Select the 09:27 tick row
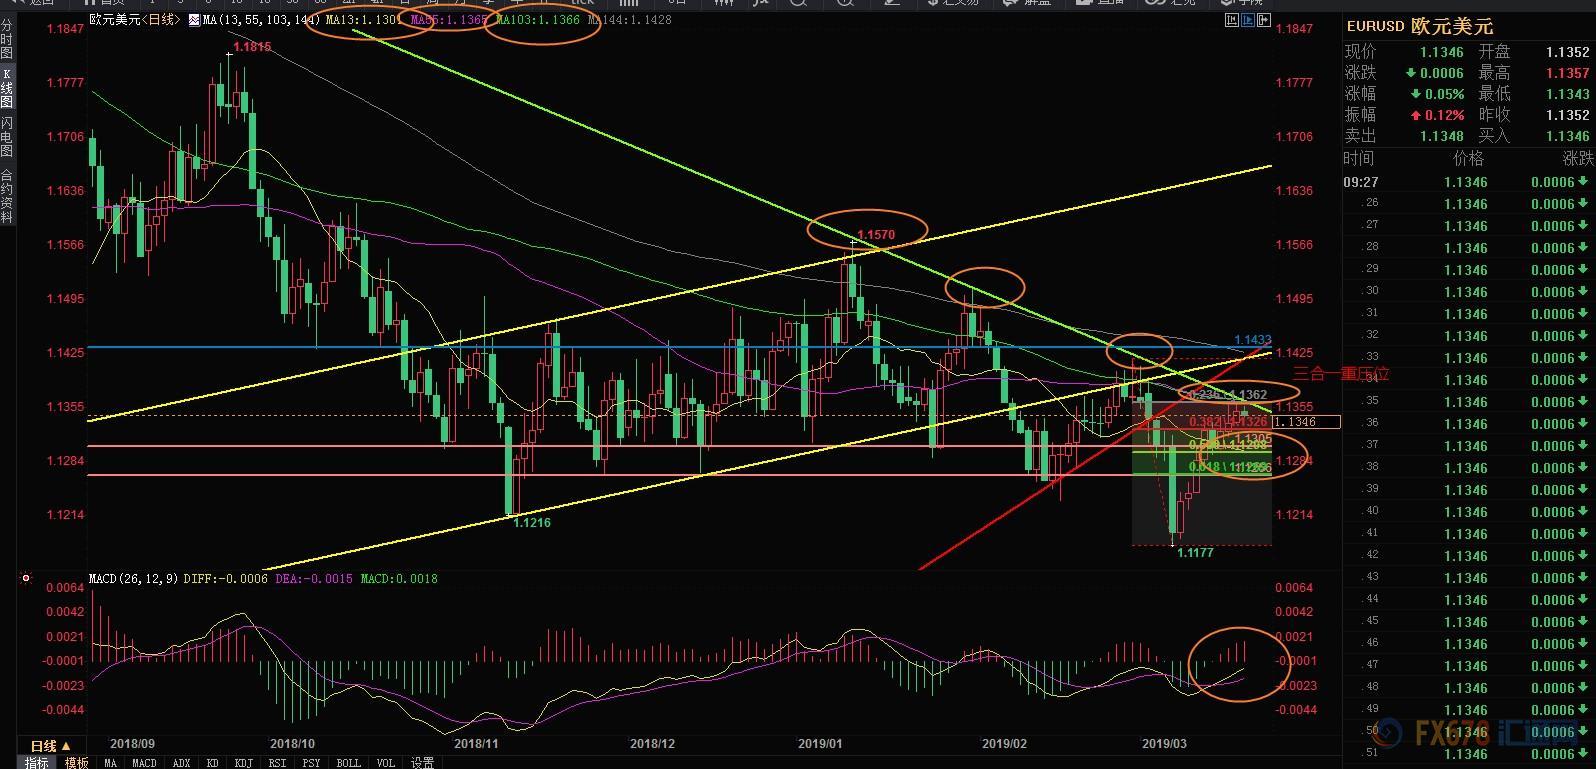Image resolution: width=1596 pixels, height=769 pixels. [x=1467, y=182]
